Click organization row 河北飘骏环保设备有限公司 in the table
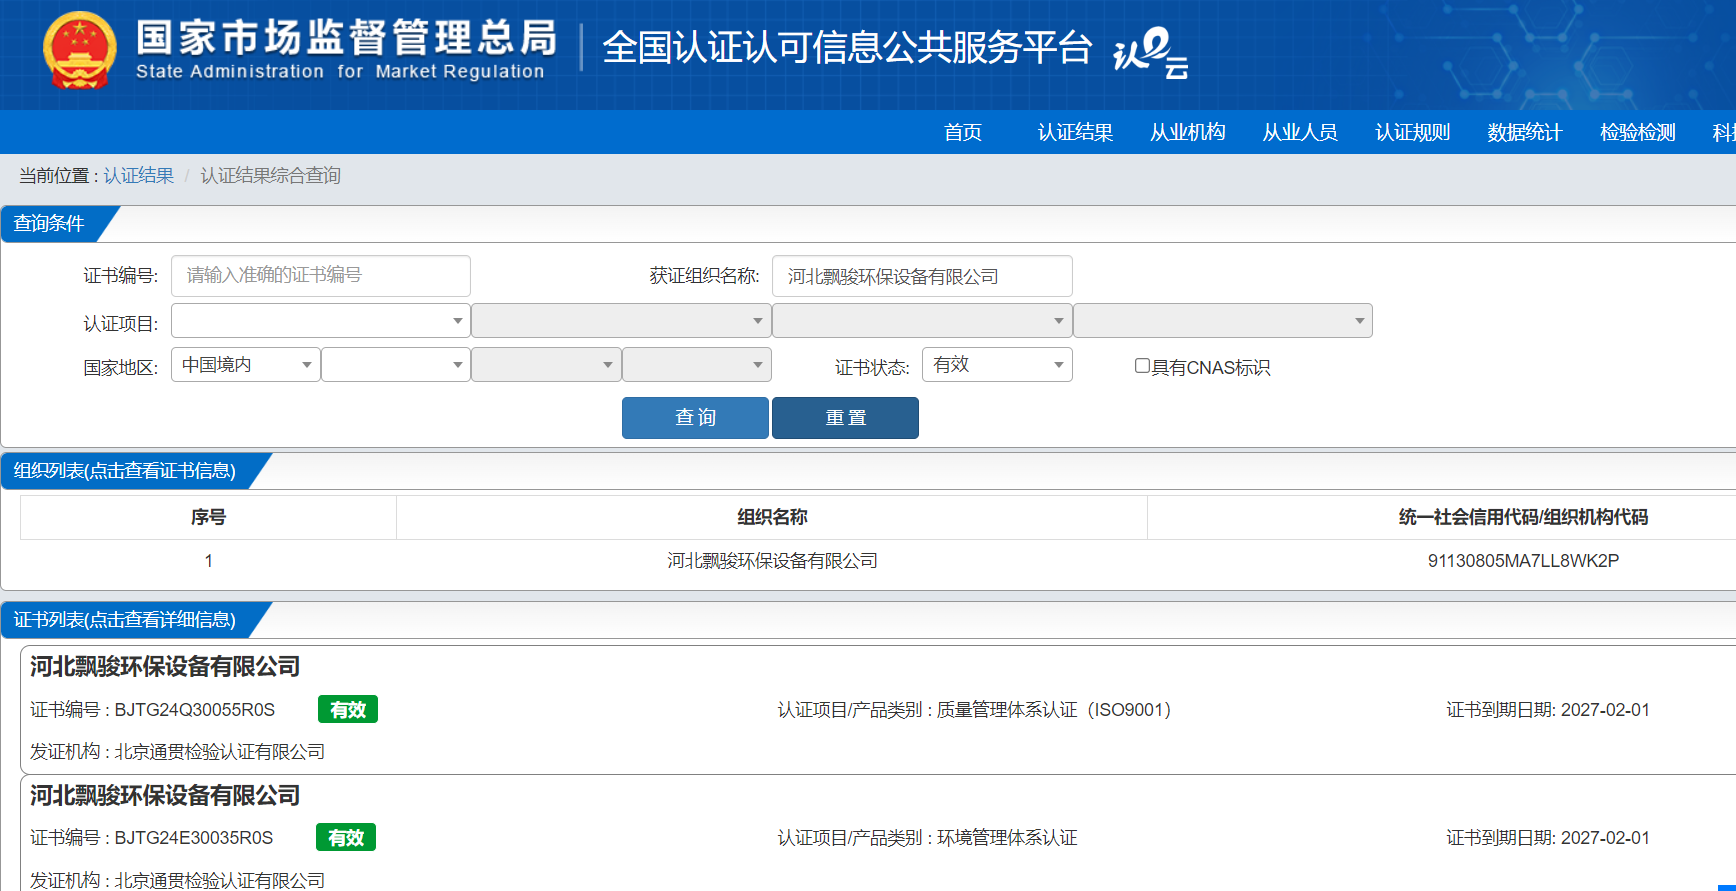Image resolution: width=1736 pixels, height=891 pixels. coord(772,561)
